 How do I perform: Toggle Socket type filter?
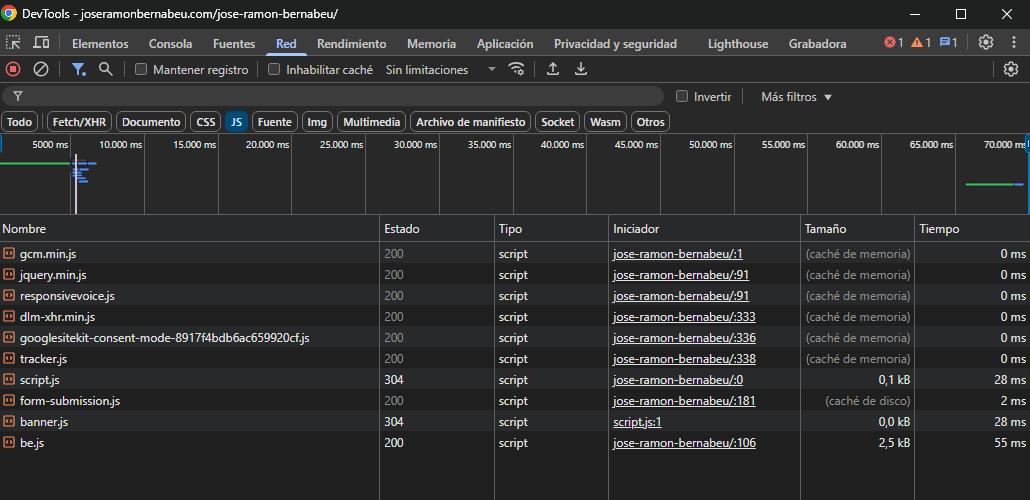558,122
